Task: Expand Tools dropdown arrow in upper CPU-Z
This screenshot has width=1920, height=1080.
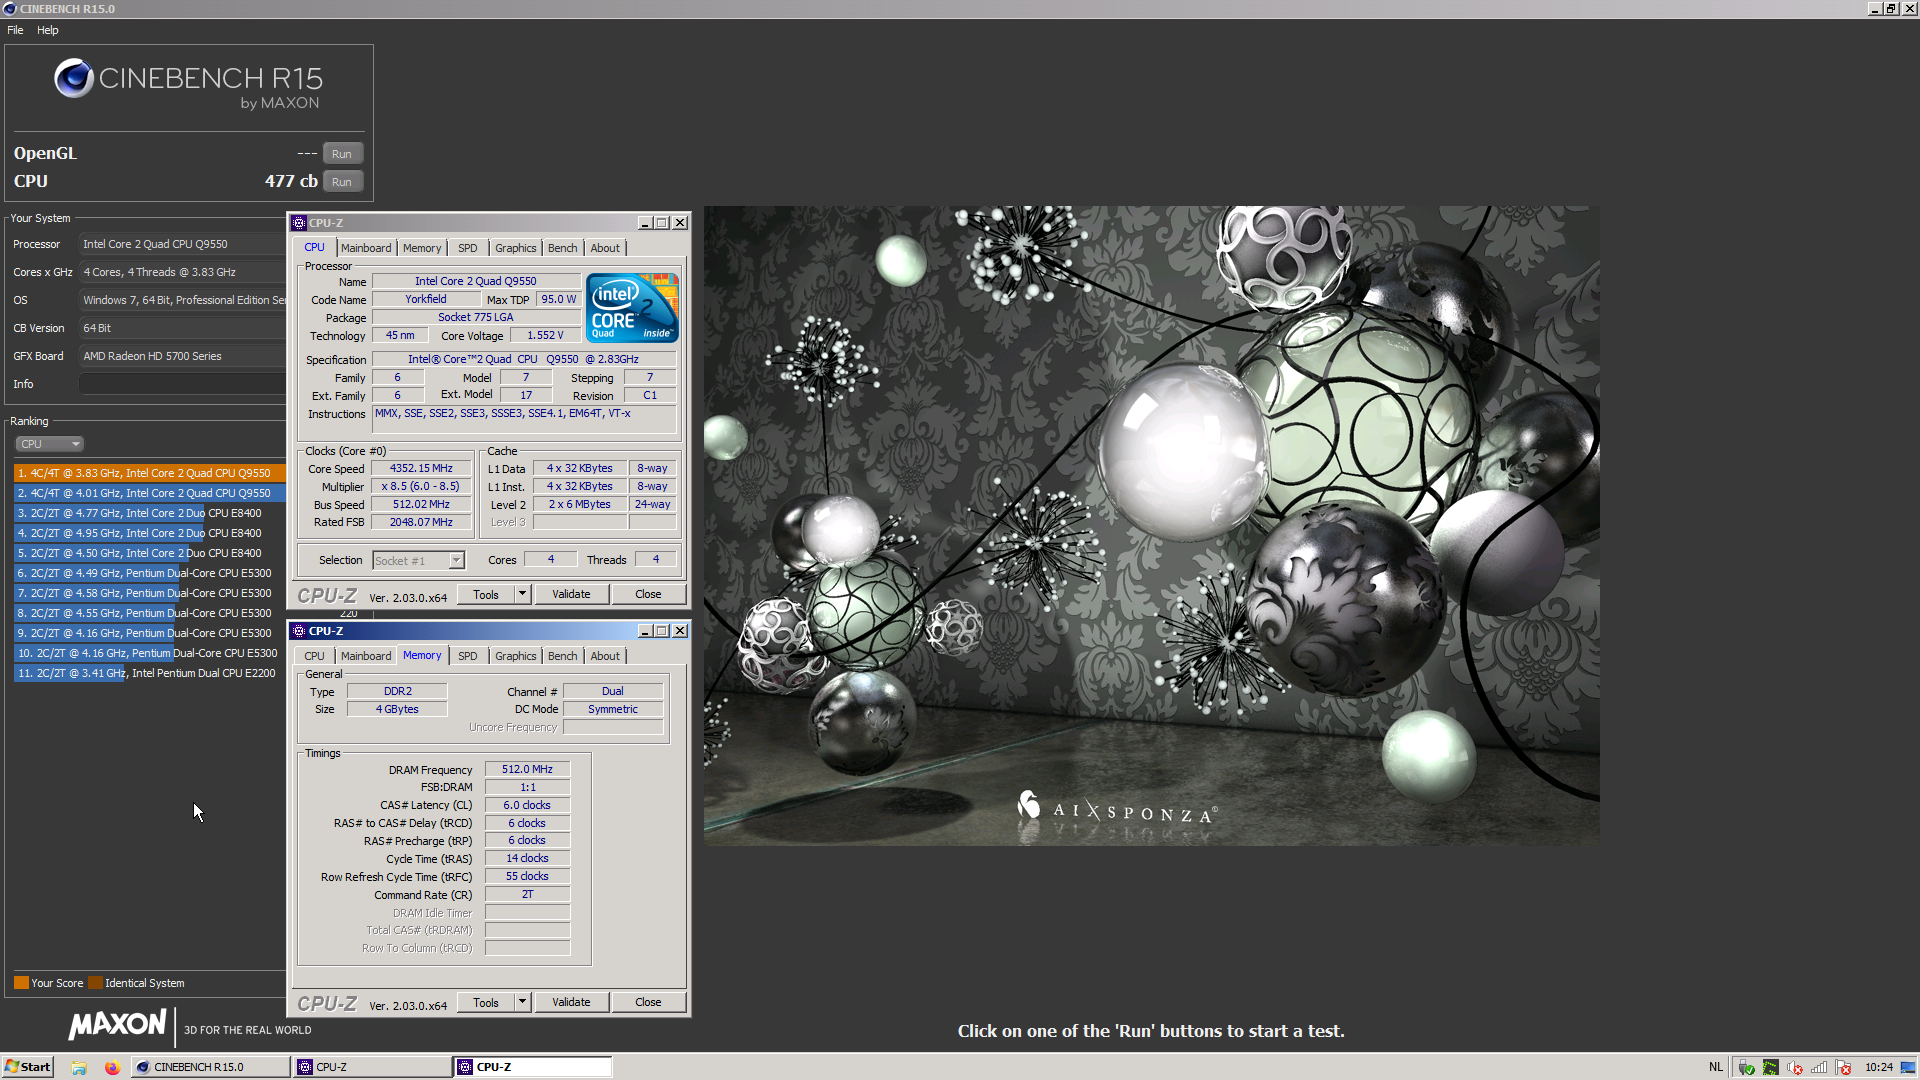Action: click(522, 594)
